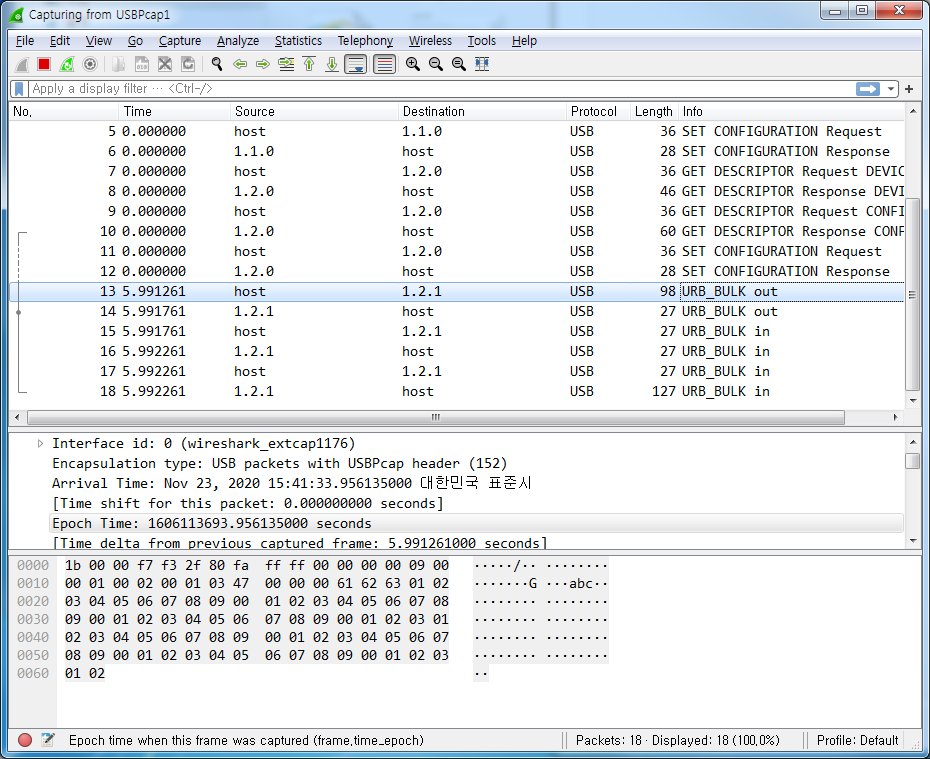Click the Start capturing packets shark fin icon
Screen dimensions: 930x759
(x=22, y=64)
